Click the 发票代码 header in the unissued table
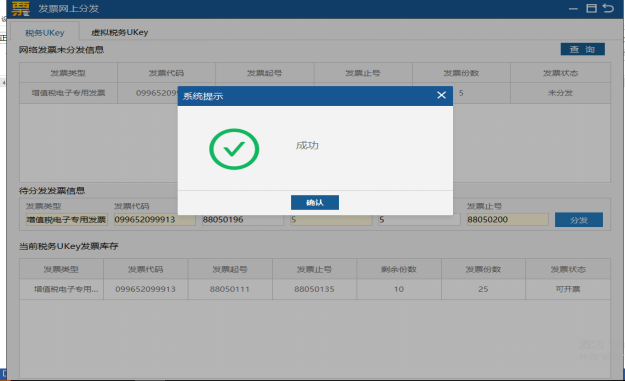 [x=166, y=73]
